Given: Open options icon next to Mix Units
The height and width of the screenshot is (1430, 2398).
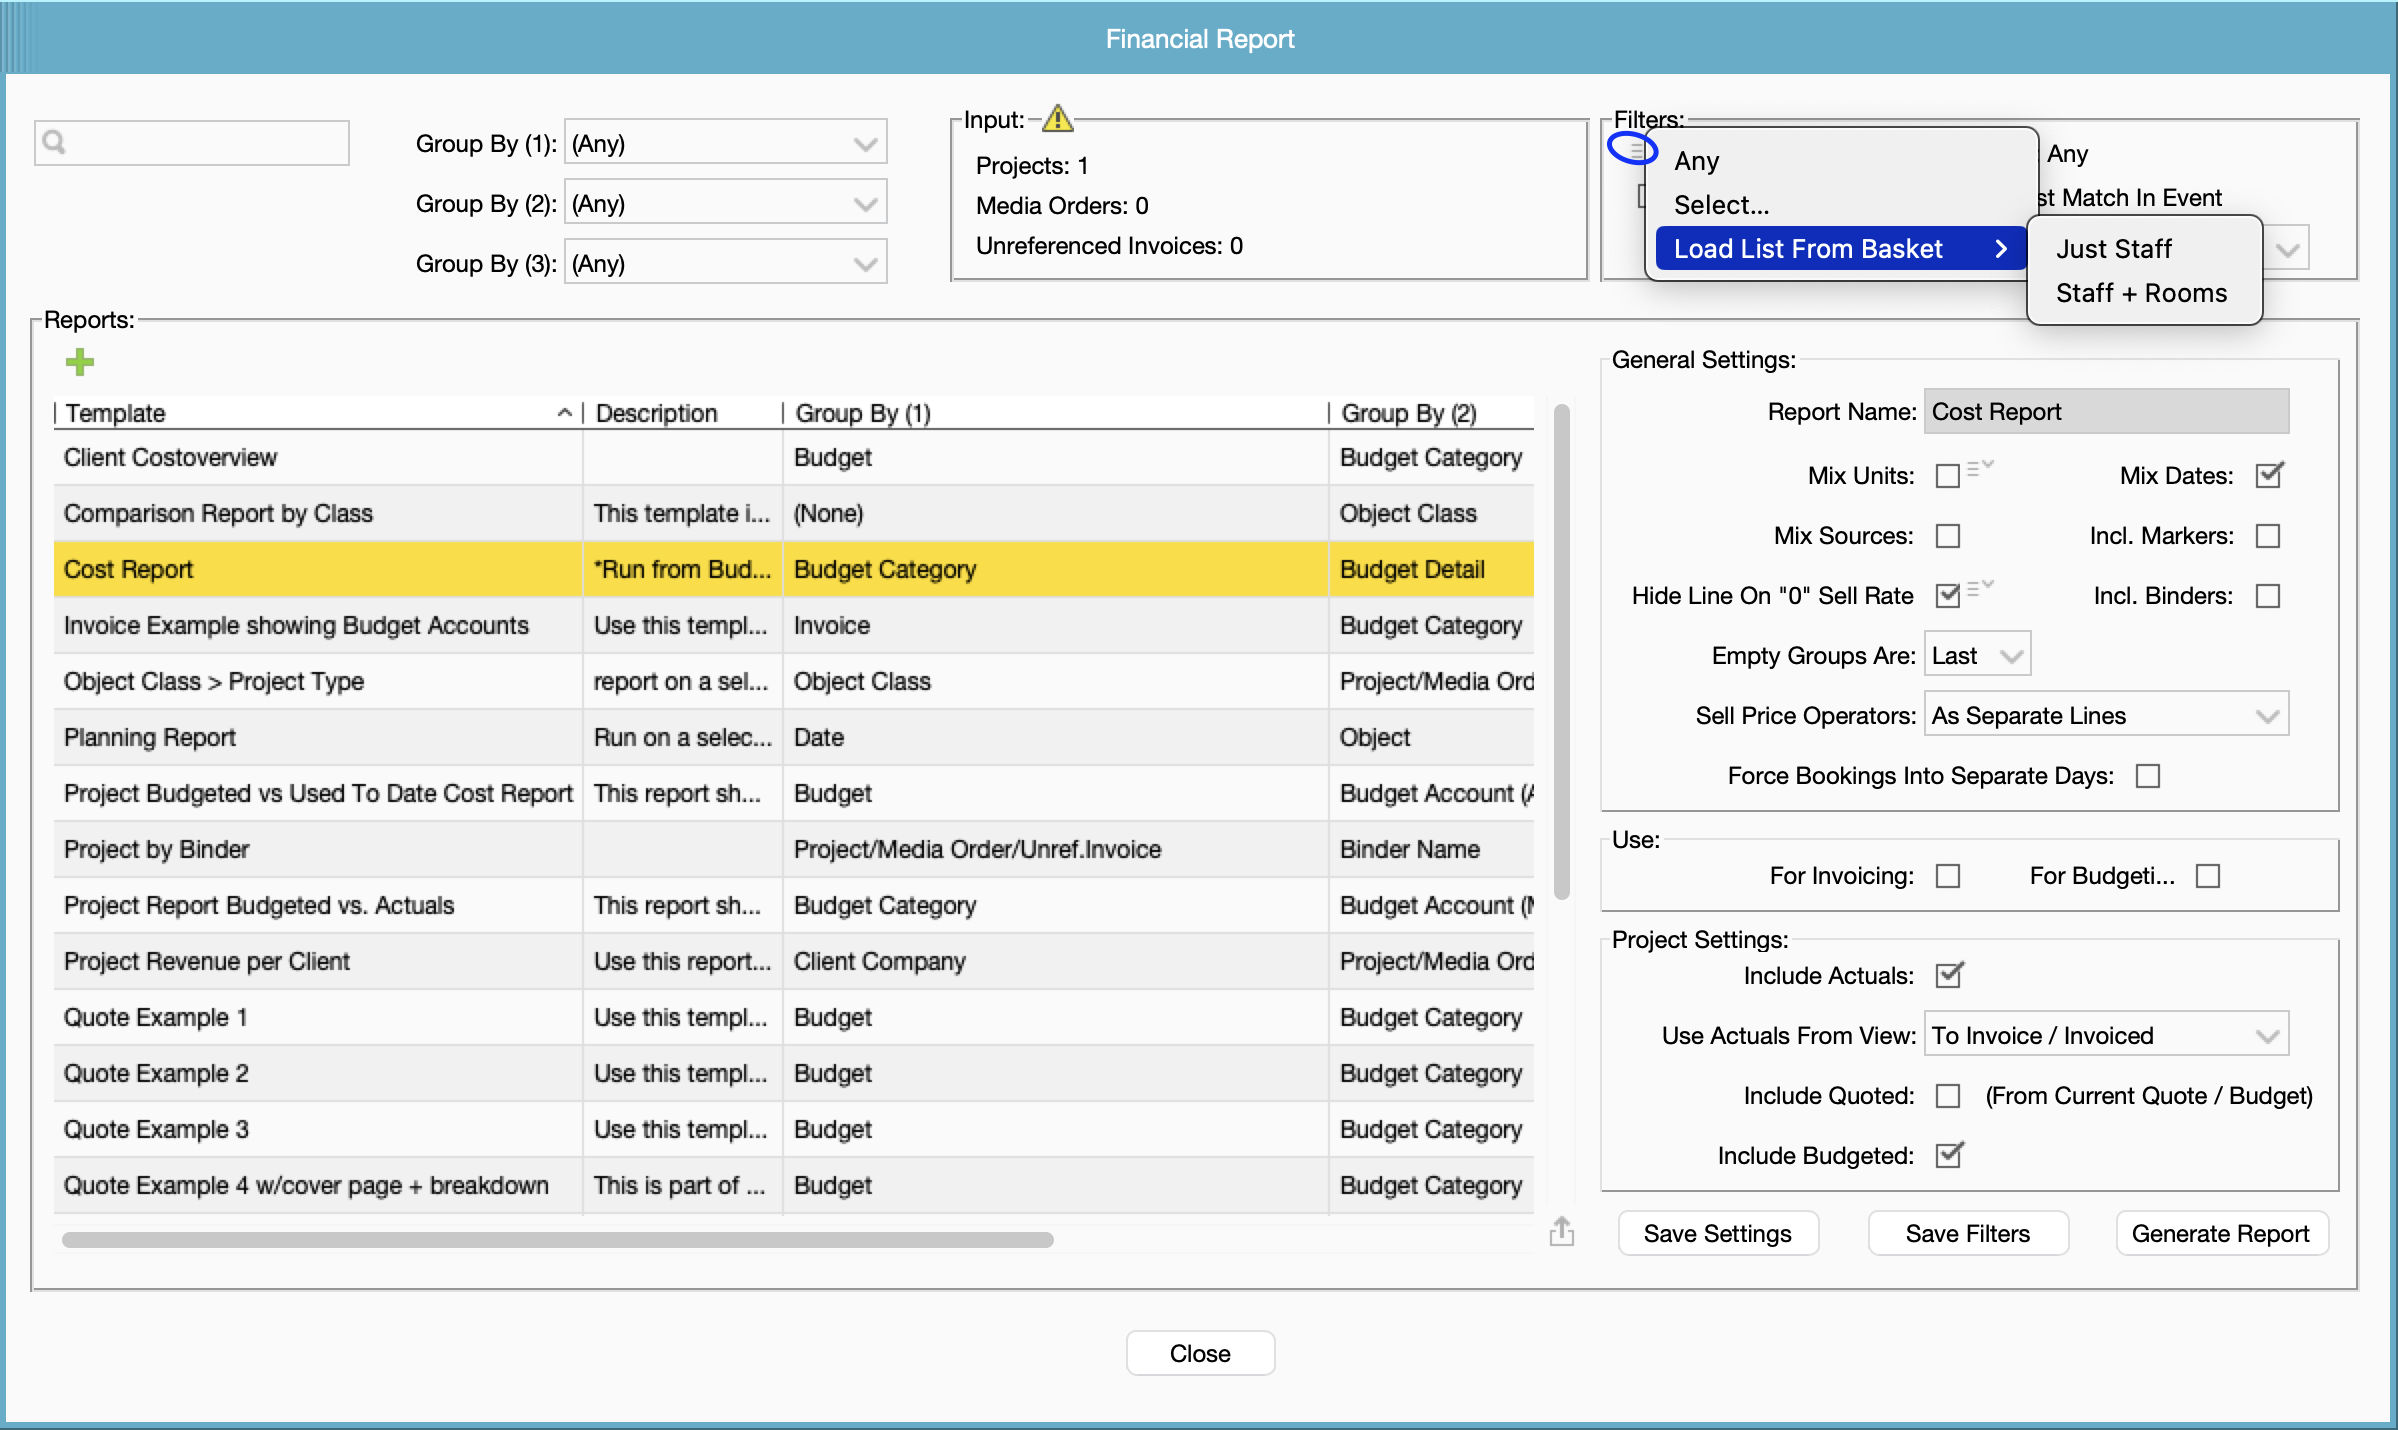Looking at the screenshot, I should 1980,468.
